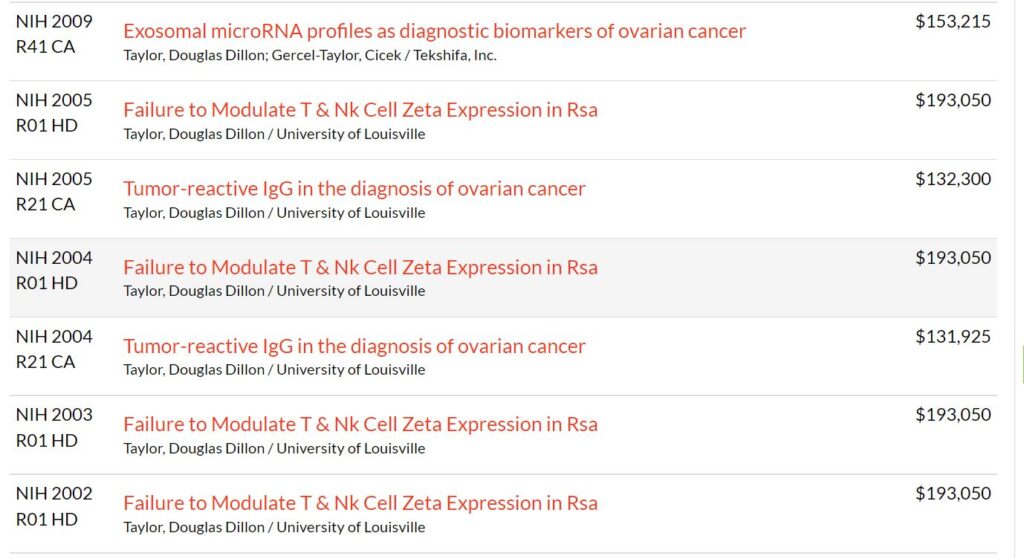This screenshot has width=1024, height=559.
Task: Click the NIH 2003 R01 HD row label
Action: coord(54,428)
